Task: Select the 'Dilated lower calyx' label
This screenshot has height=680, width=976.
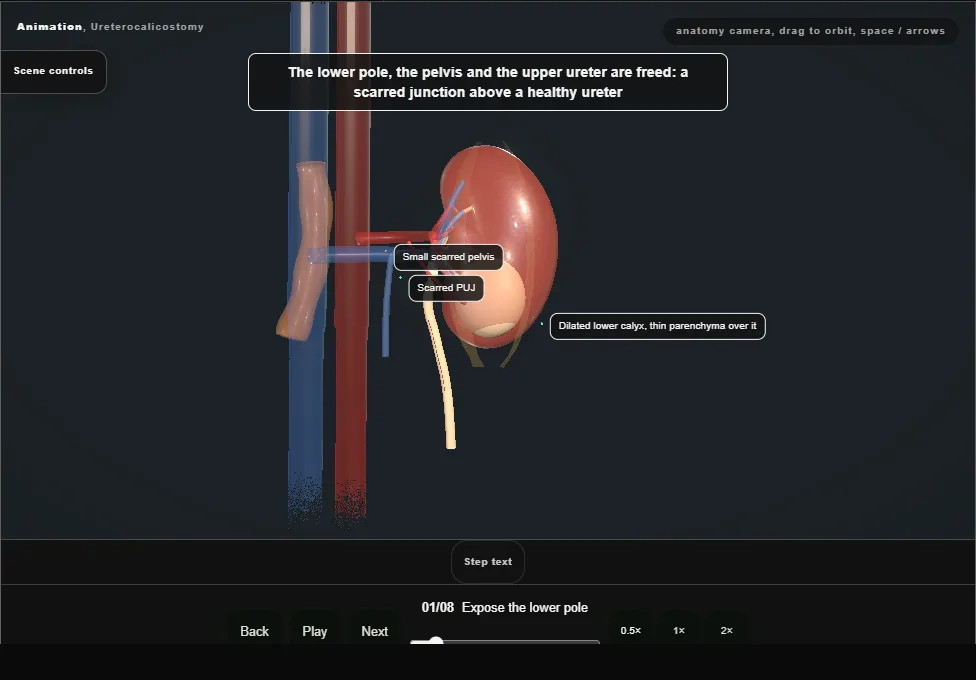Action: pos(657,326)
